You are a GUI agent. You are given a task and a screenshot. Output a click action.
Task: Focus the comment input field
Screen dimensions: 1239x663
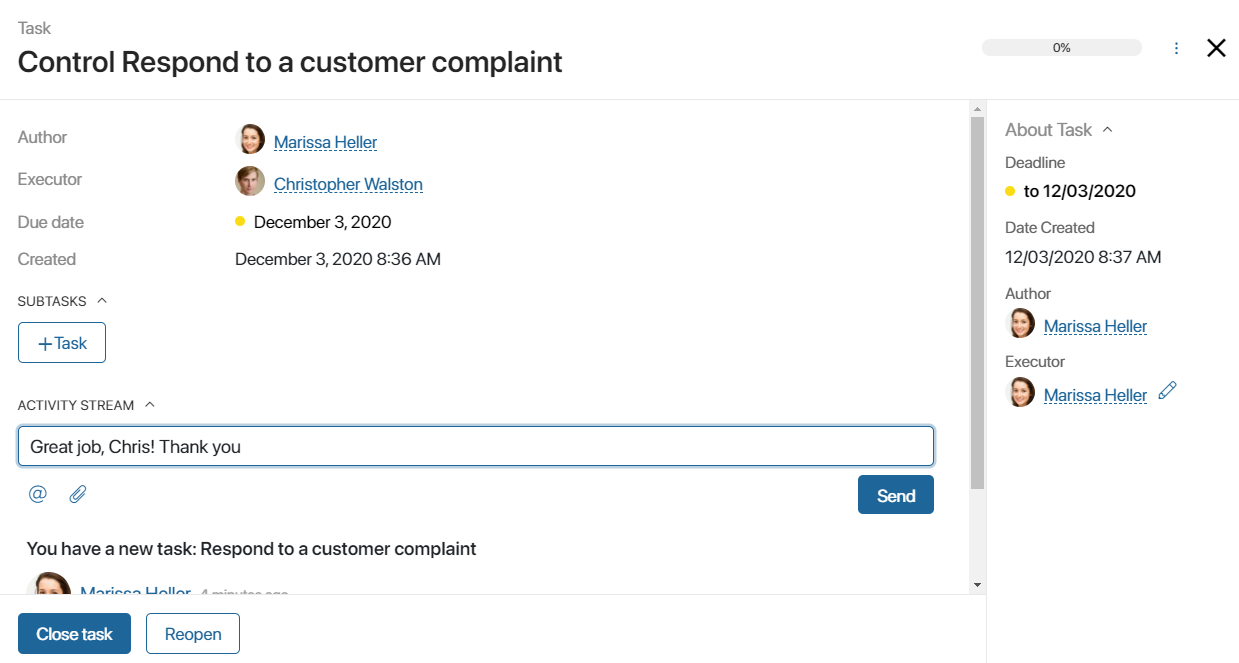(476, 446)
